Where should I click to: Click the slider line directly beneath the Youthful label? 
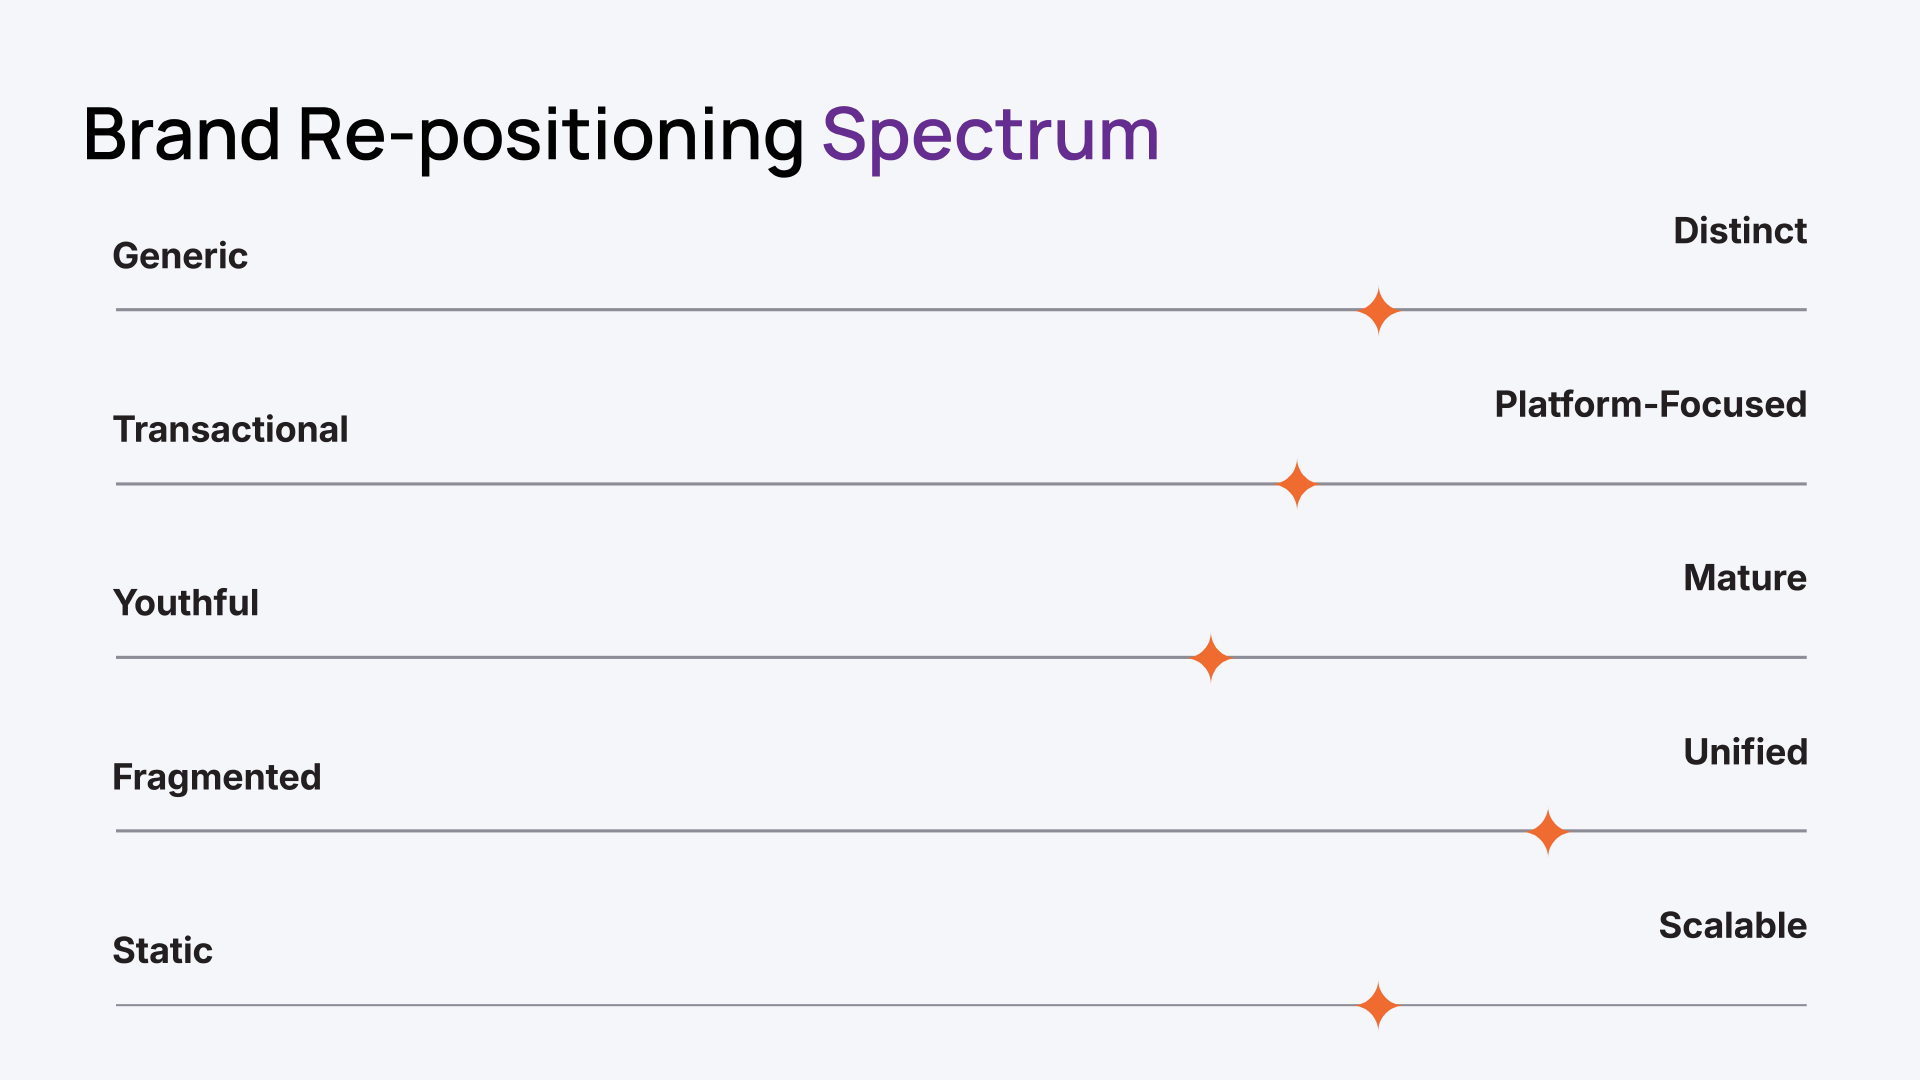click(x=186, y=658)
